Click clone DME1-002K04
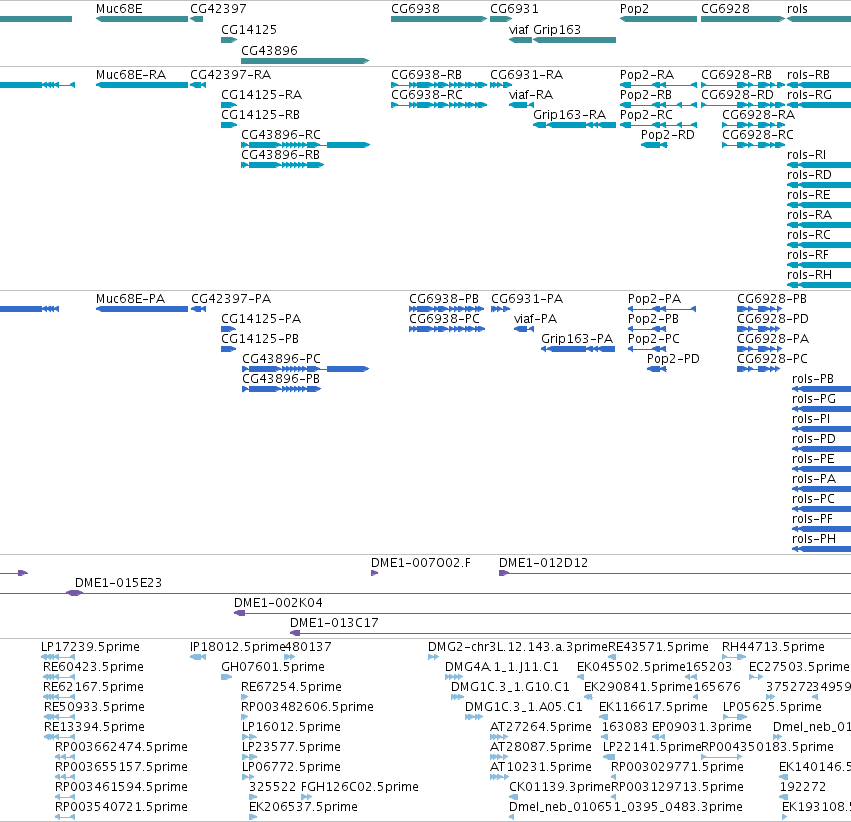Viewport: 851px width, 822px height. pyautogui.click(x=278, y=603)
